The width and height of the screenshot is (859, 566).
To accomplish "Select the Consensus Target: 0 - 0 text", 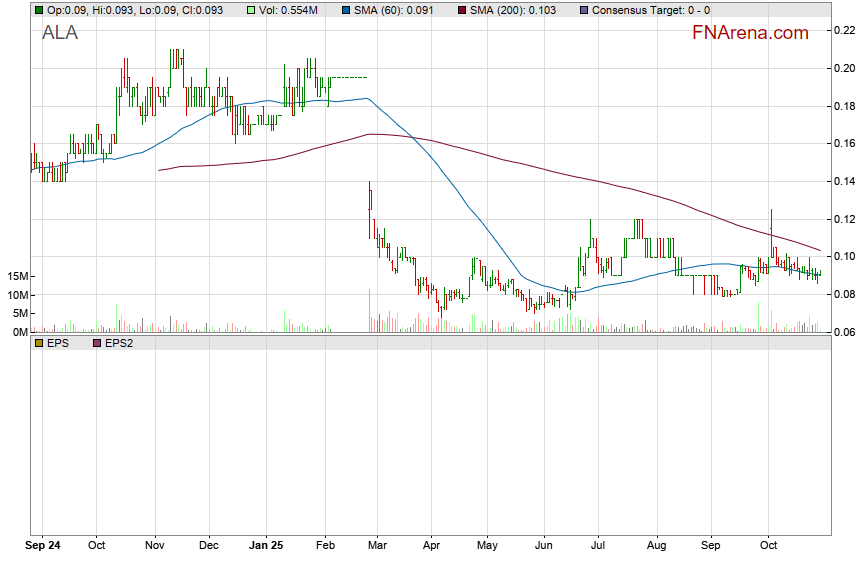I will [x=651, y=10].
